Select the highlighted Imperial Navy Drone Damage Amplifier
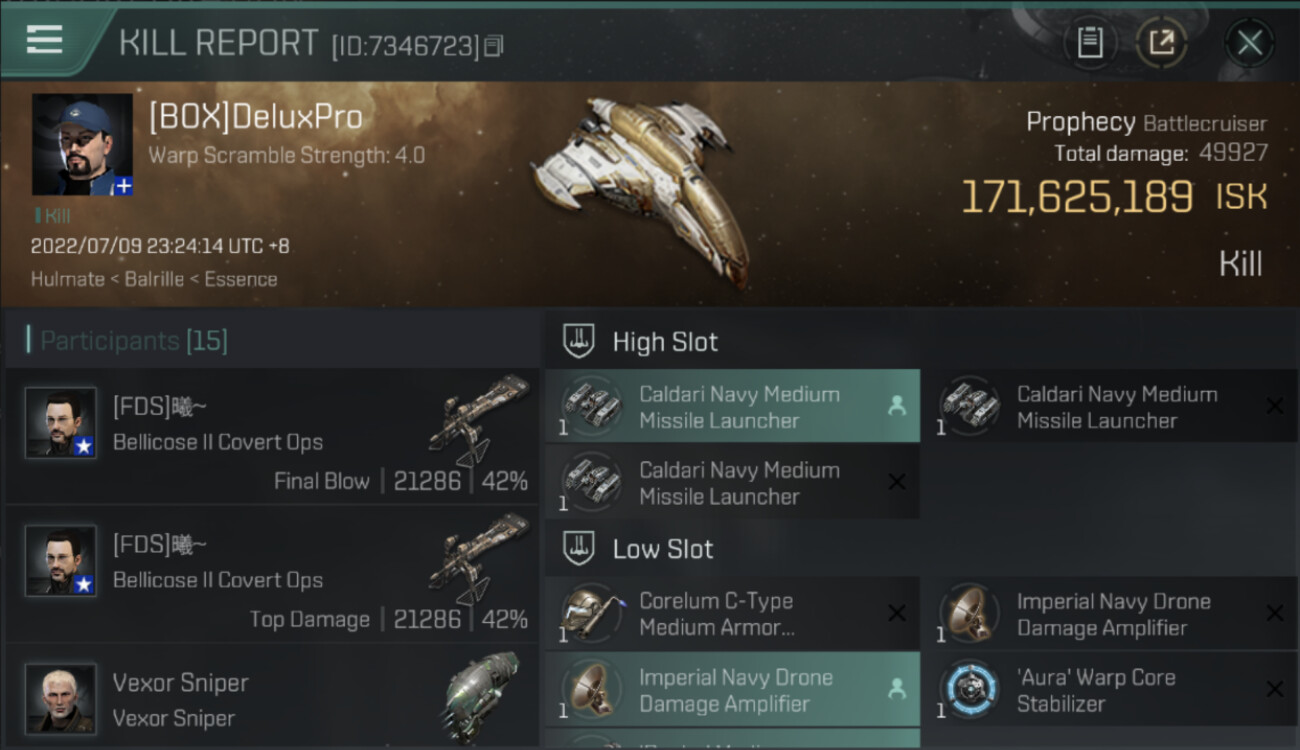The height and width of the screenshot is (750, 1300). [x=732, y=690]
